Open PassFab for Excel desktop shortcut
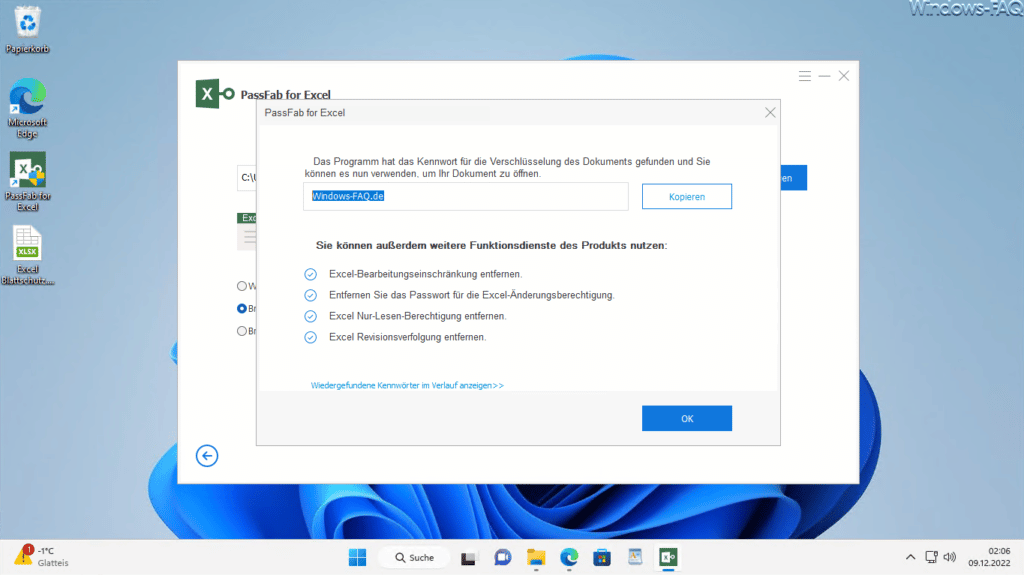This screenshot has height=575, width=1024. [x=27, y=182]
